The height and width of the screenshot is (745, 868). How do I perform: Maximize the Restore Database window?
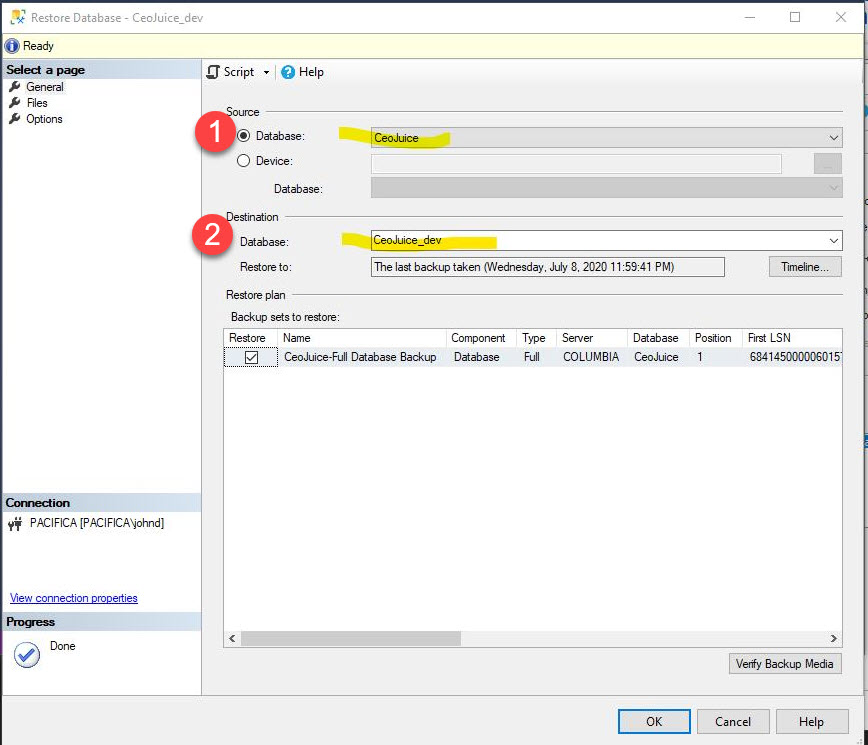[795, 17]
